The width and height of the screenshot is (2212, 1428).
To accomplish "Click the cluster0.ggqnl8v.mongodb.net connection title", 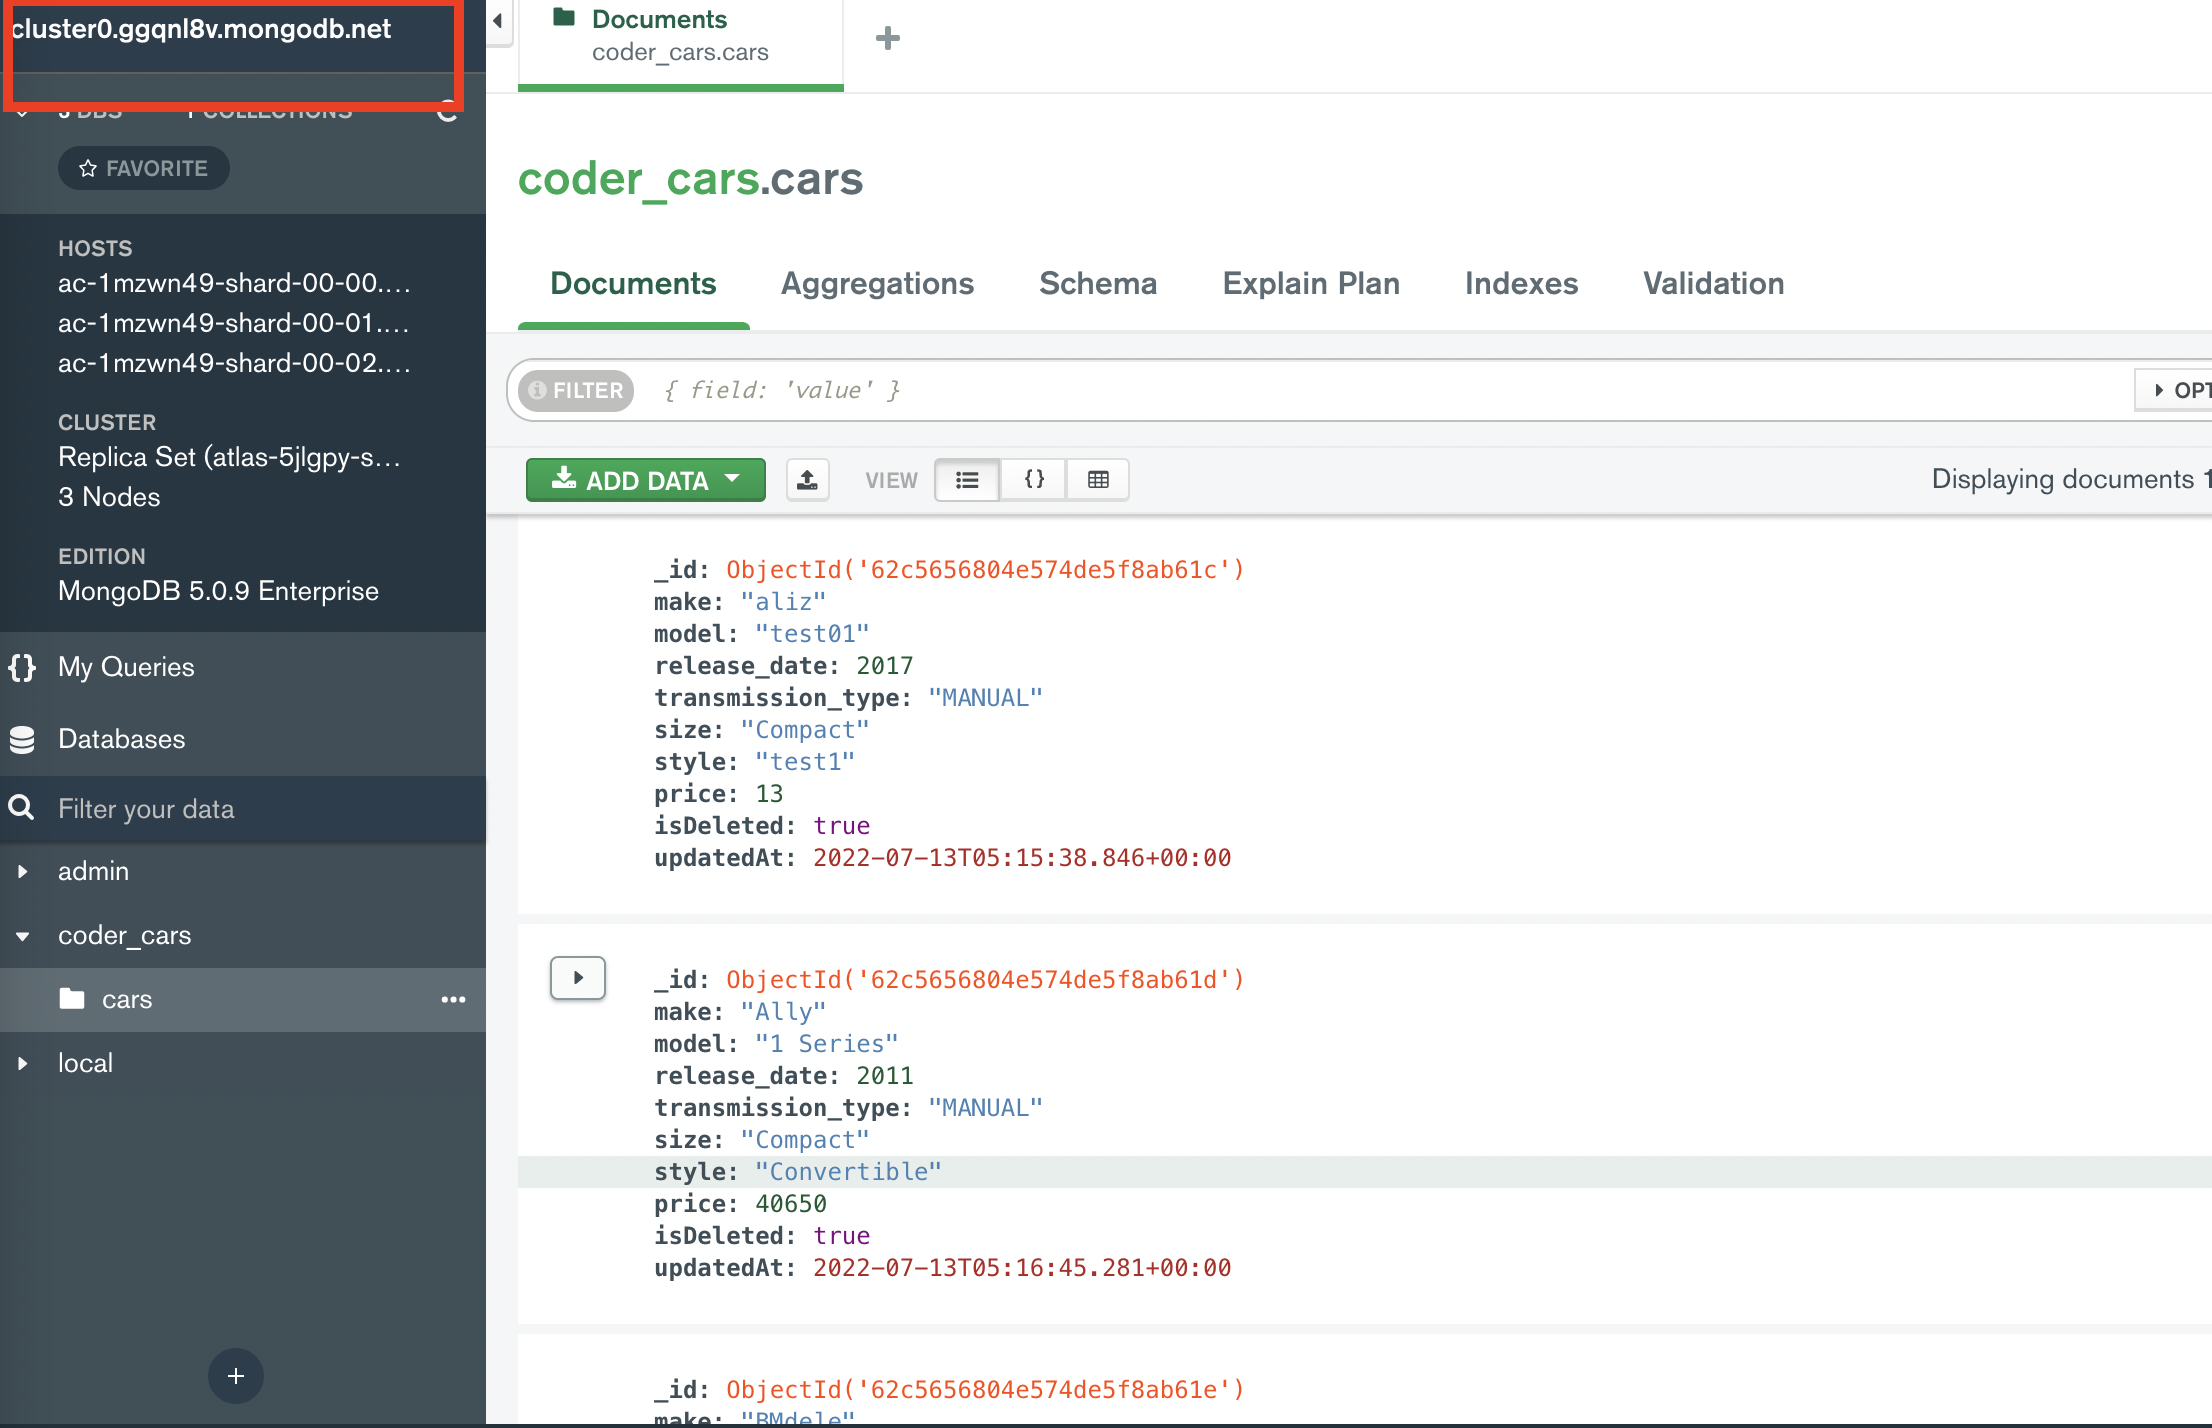I will [201, 28].
